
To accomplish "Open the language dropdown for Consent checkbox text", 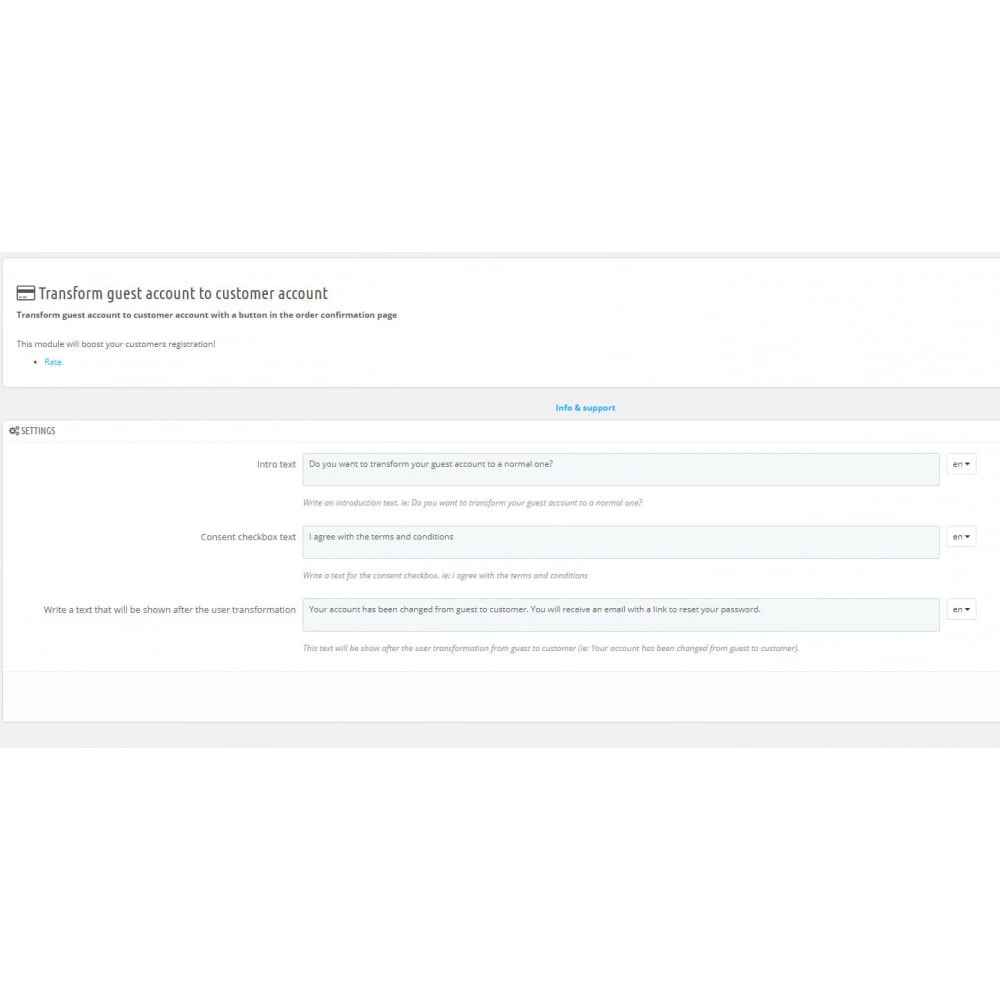I will pos(961,537).
